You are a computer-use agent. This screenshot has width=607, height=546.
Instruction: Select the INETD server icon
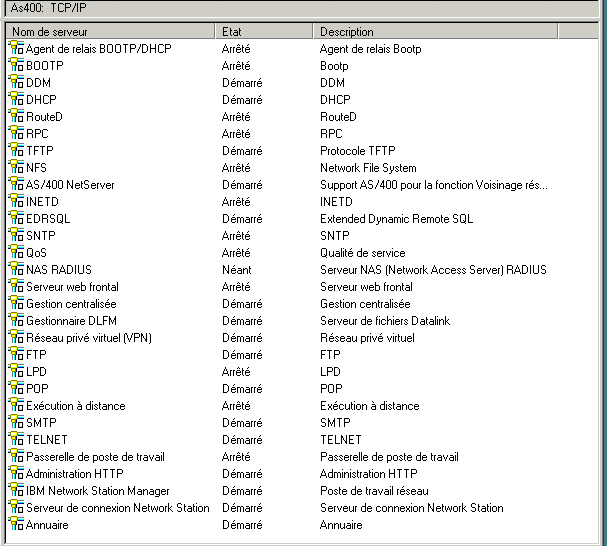[16, 201]
